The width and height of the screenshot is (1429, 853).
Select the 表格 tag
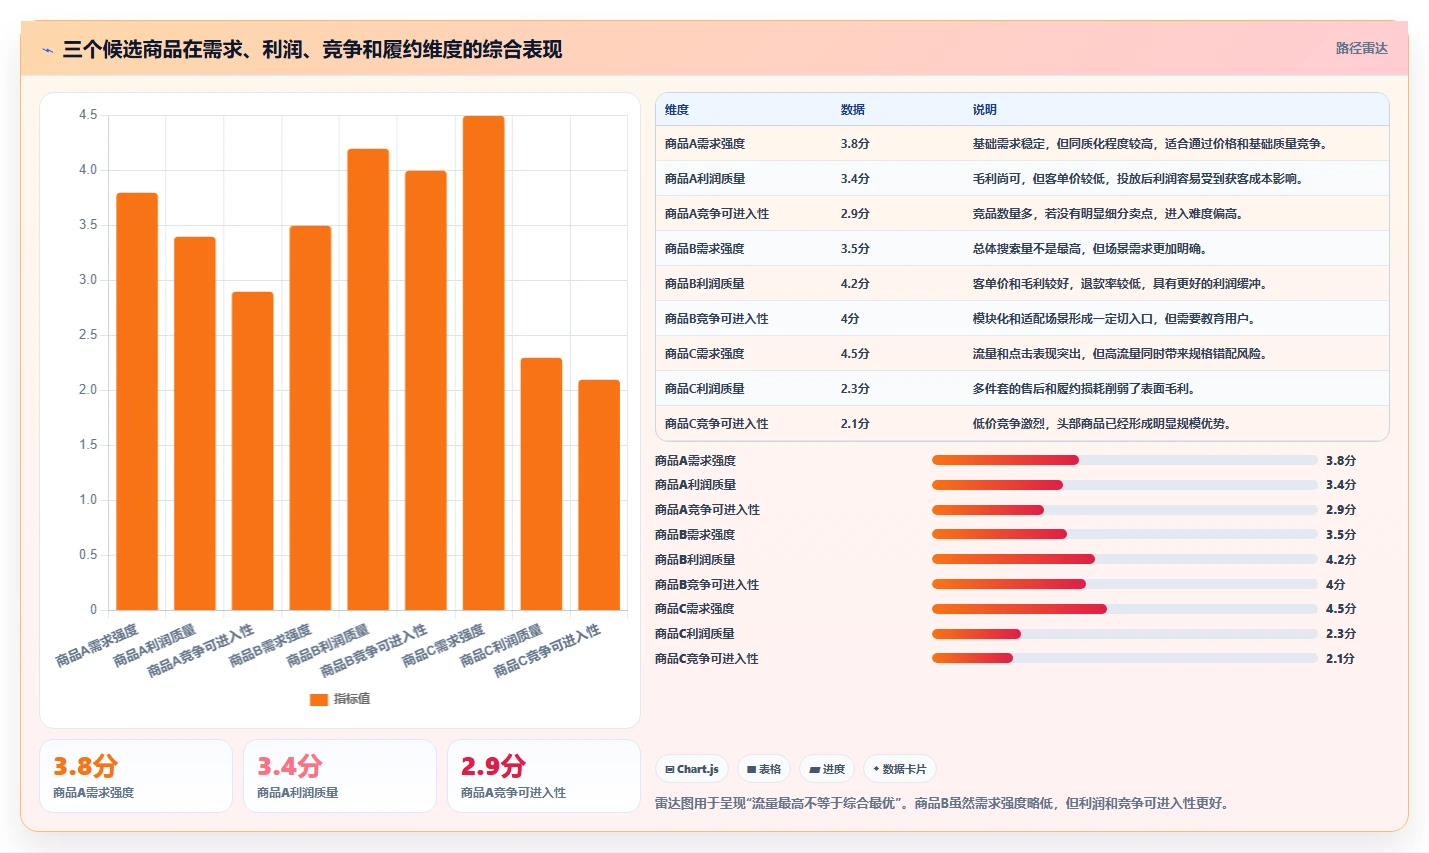tap(764, 769)
